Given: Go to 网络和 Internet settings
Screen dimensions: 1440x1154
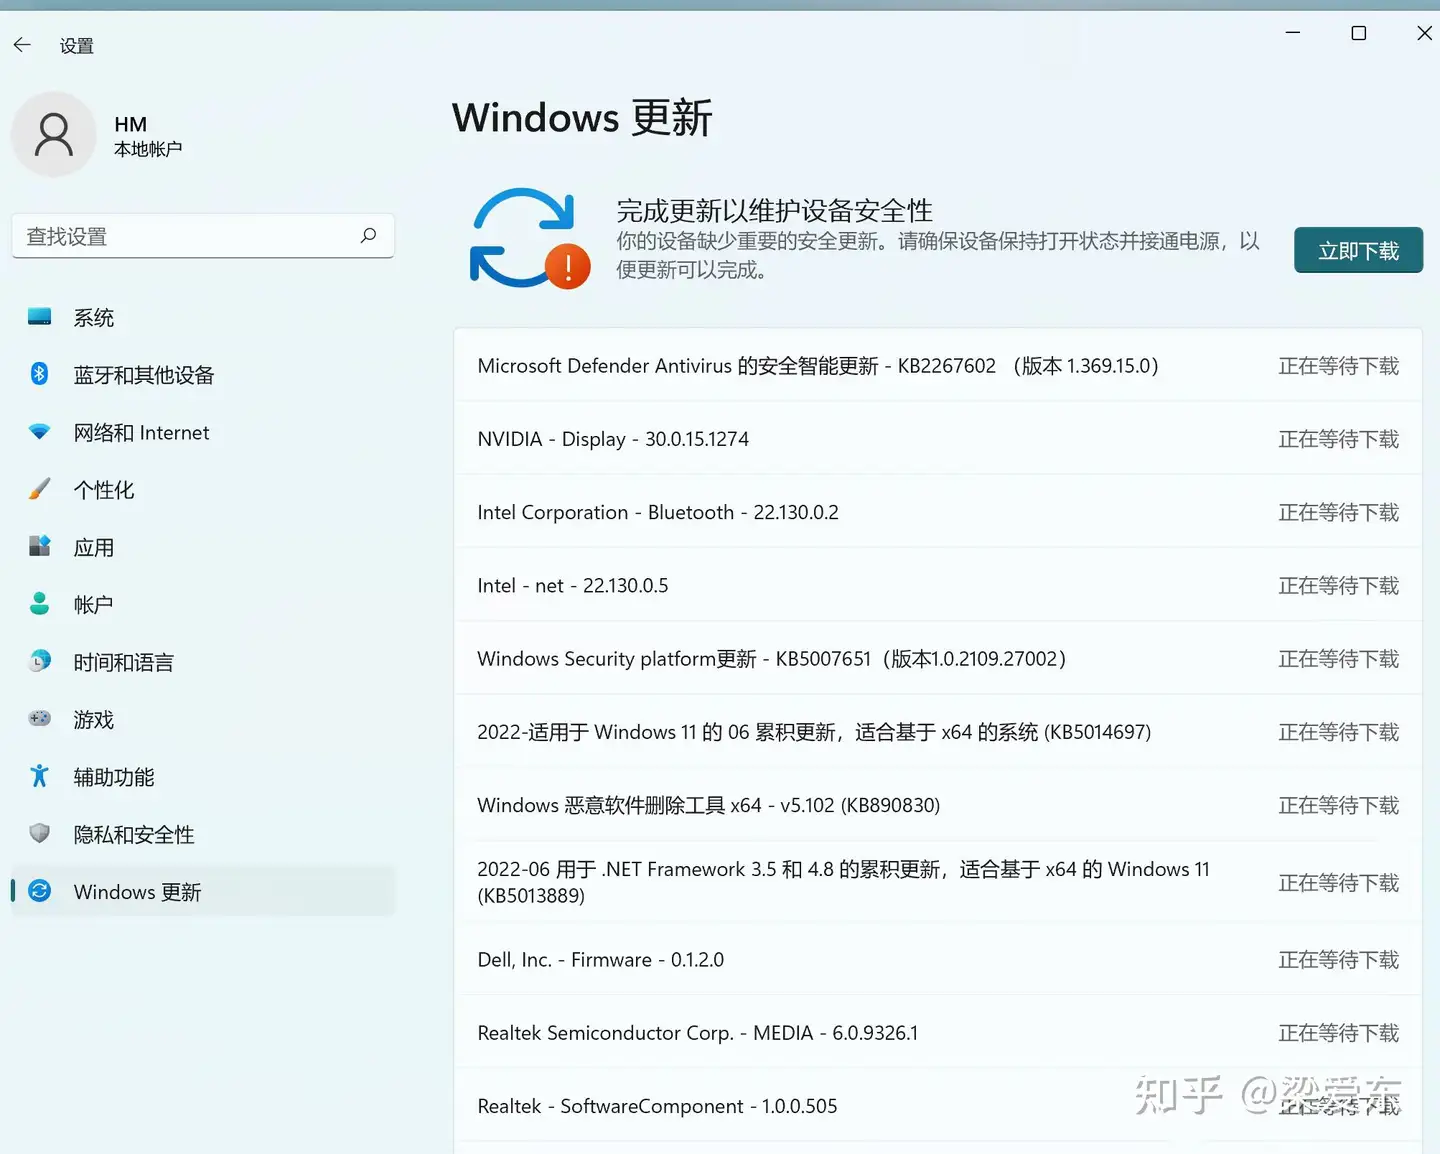Looking at the screenshot, I should tap(203, 433).
